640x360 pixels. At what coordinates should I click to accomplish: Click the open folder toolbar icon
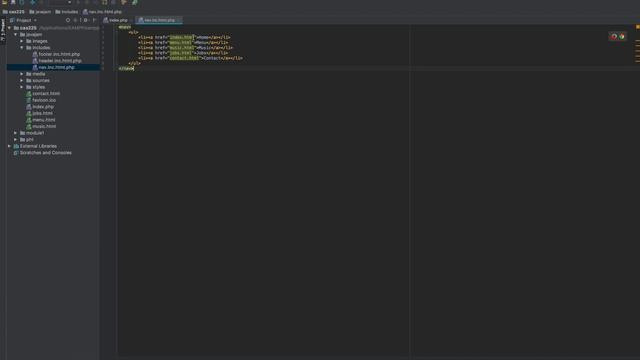[4, 2]
